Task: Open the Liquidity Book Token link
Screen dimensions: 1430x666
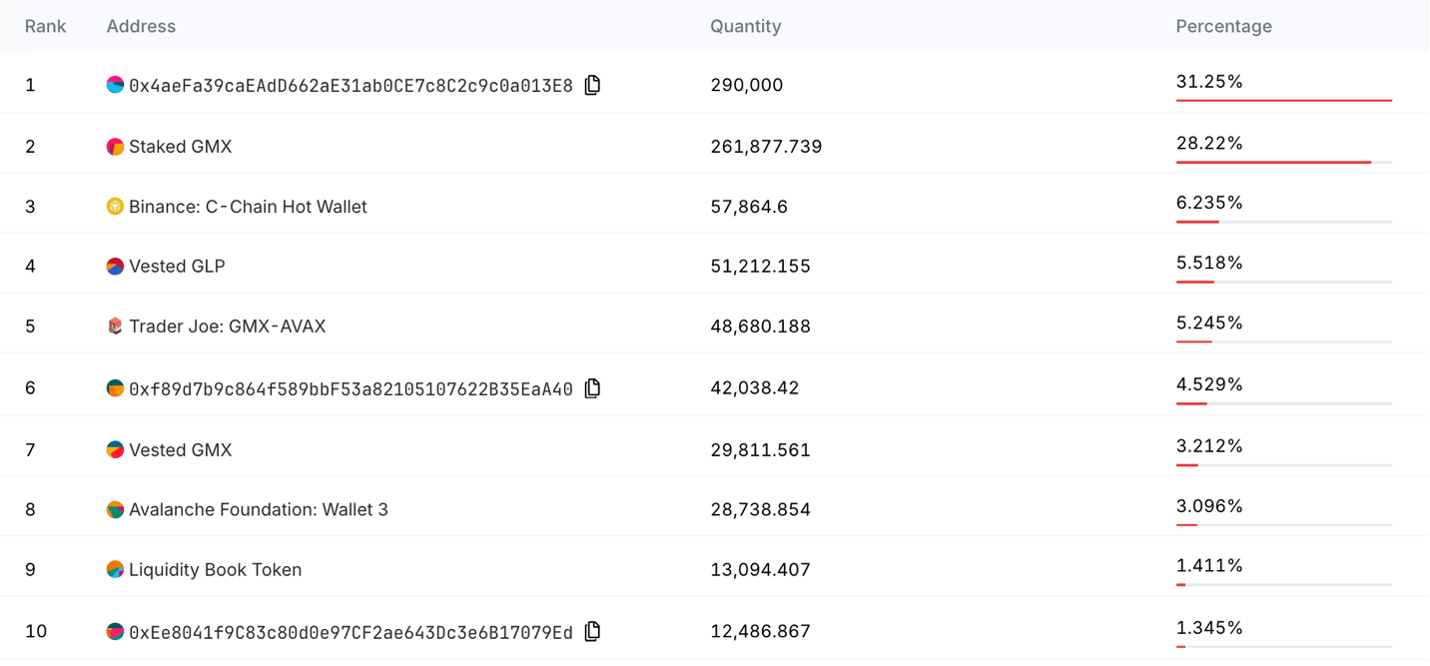Action: [x=215, y=569]
